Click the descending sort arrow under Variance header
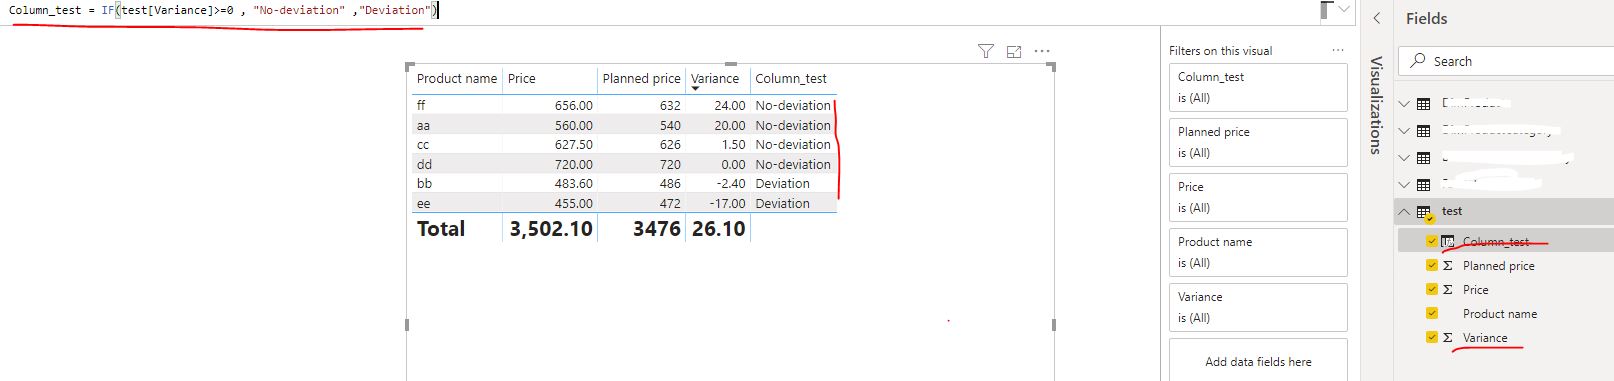The height and width of the screenshot is (381, 1614). click(x=695, y=89)
